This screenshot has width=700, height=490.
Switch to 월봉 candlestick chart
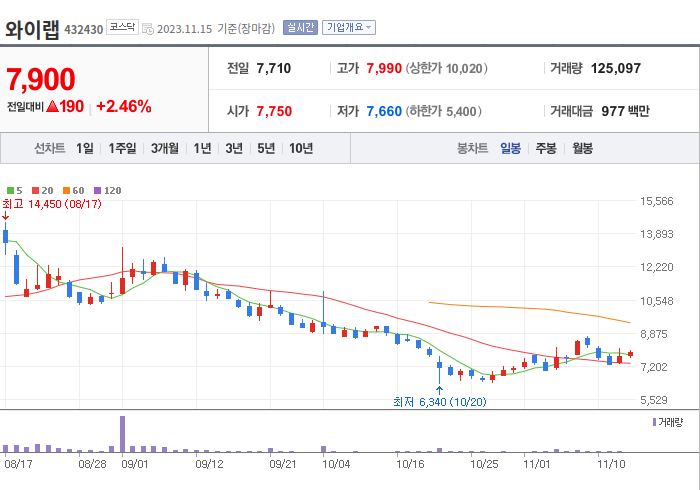coord(583,148)
